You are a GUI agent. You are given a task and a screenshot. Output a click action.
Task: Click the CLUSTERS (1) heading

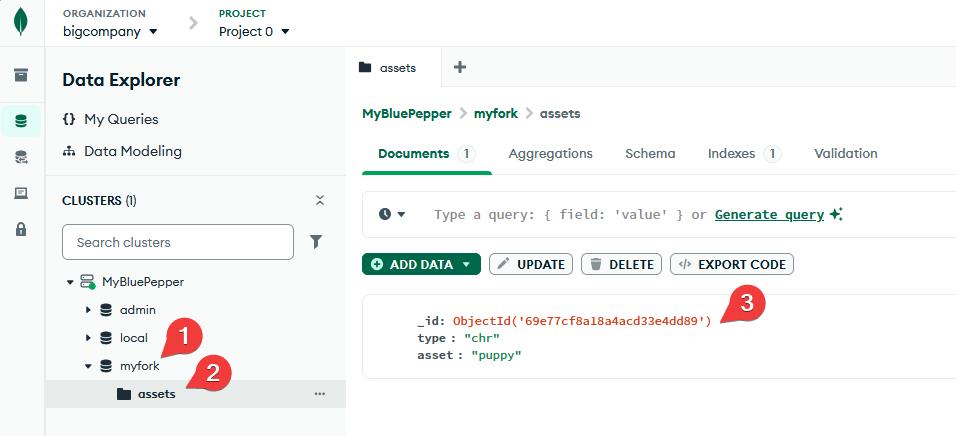coord(99,200)
